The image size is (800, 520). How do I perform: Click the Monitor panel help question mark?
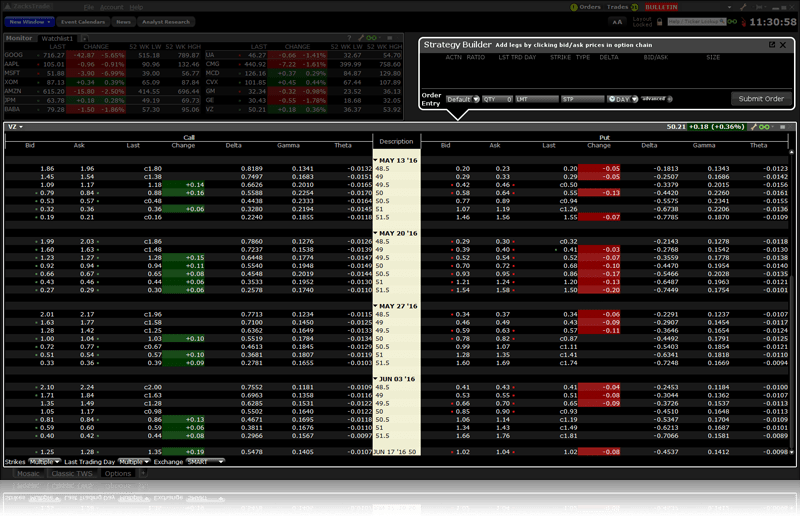click(x=349, y=38)
